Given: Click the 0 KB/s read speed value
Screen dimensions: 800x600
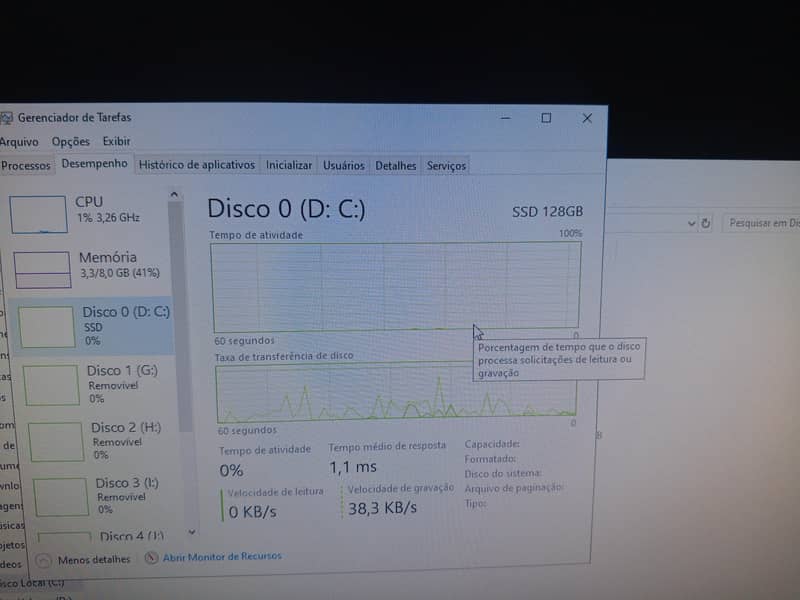Looking at the screenshot, I should tap(253, 512).
